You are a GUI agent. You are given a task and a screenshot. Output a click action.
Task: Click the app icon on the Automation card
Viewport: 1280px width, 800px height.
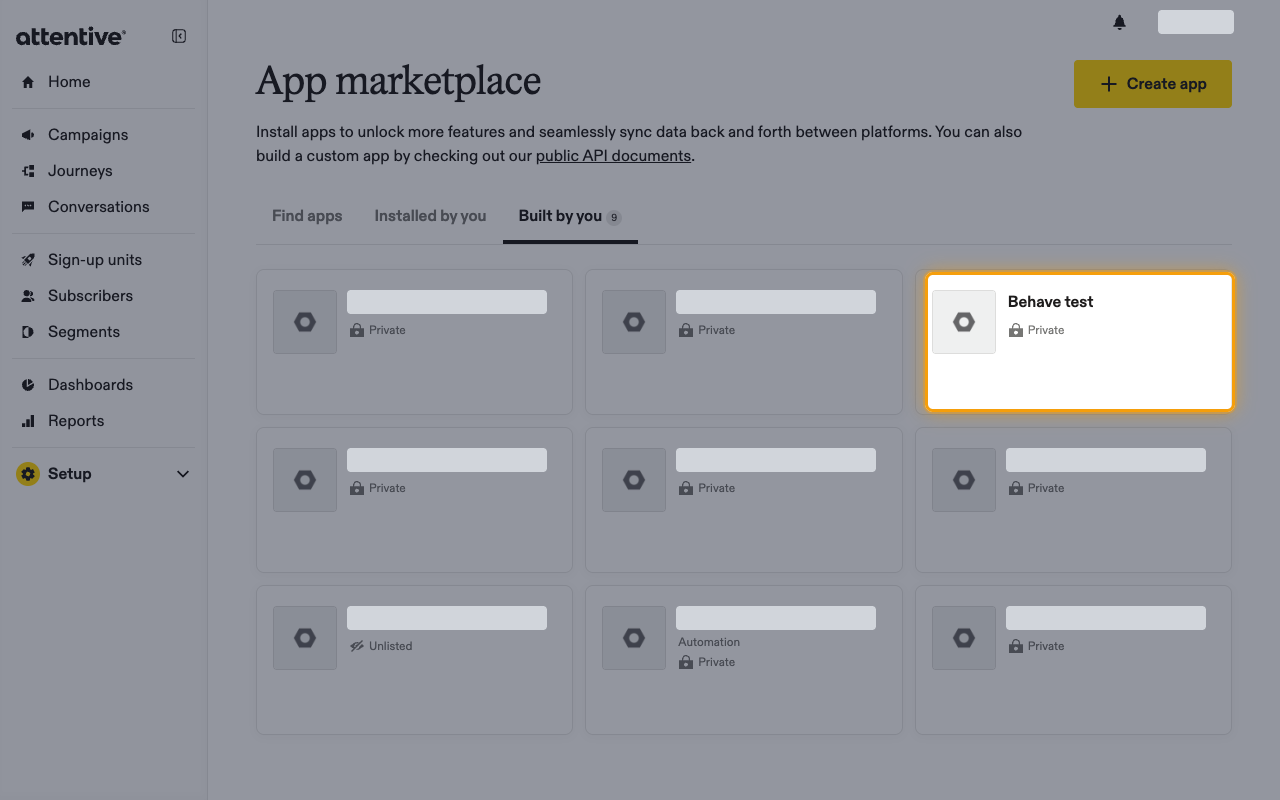[x=634, y=638]
